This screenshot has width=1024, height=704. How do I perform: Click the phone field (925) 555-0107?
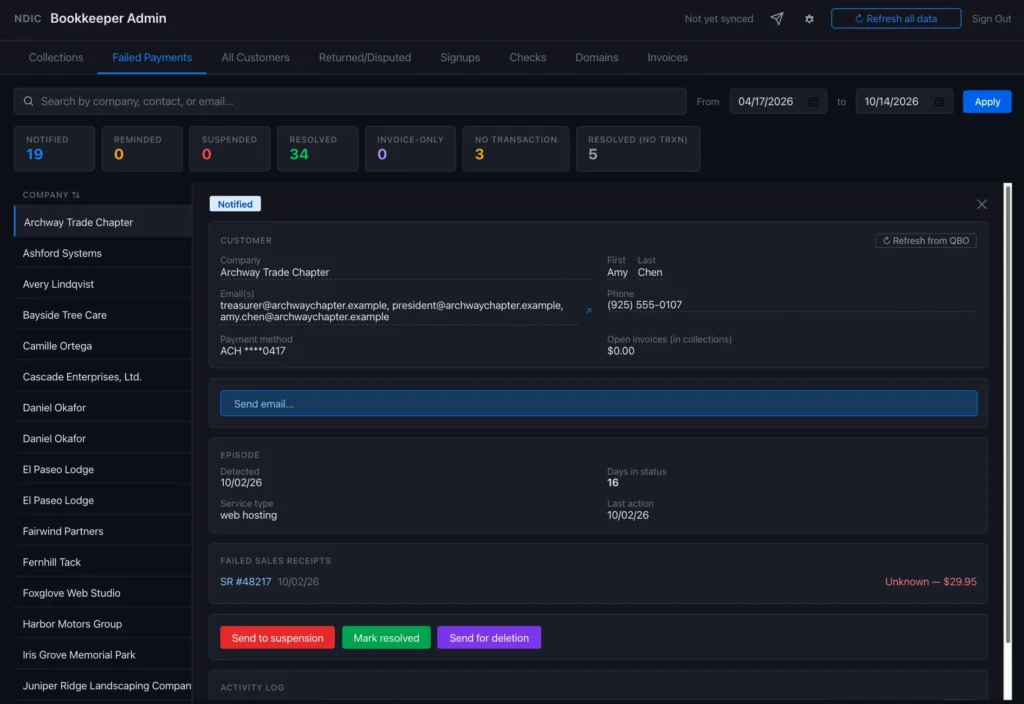tap(792, 305)
